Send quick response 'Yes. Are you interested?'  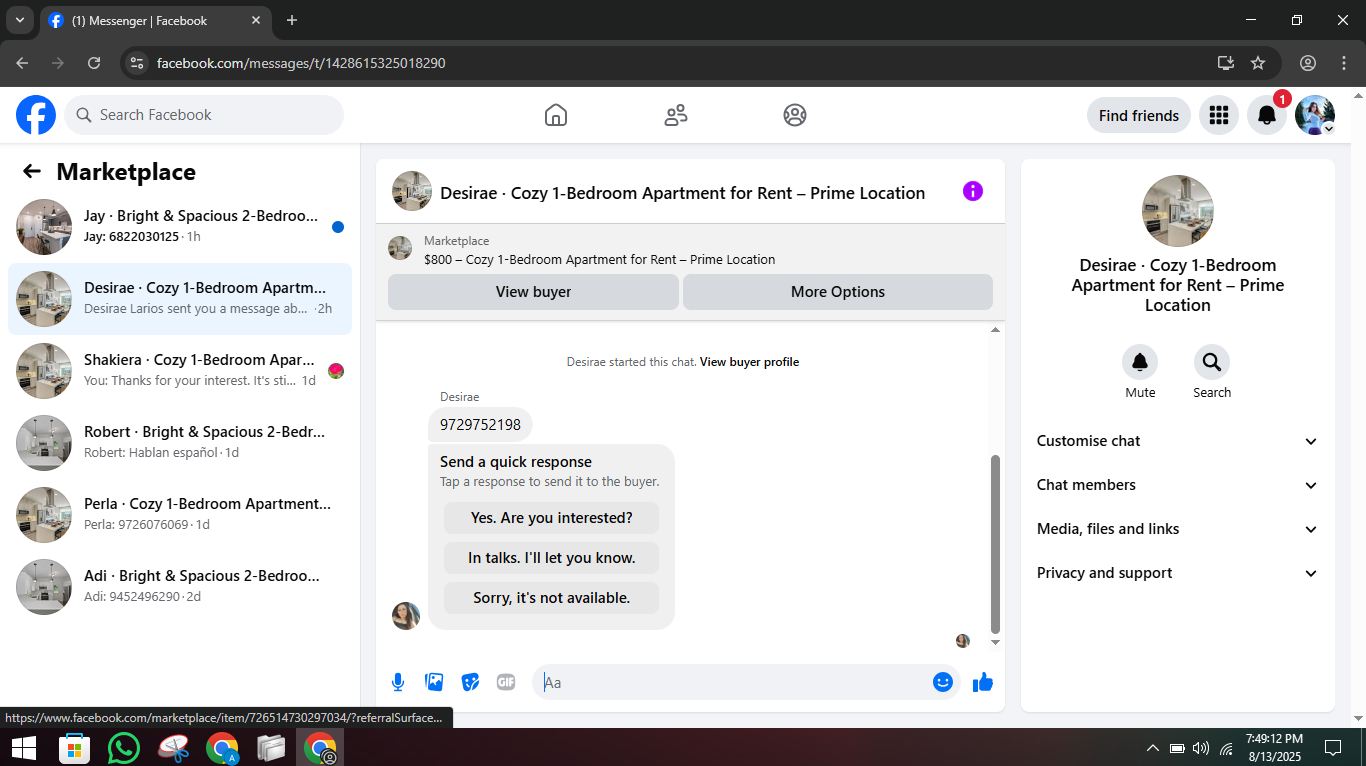[552, 518]
